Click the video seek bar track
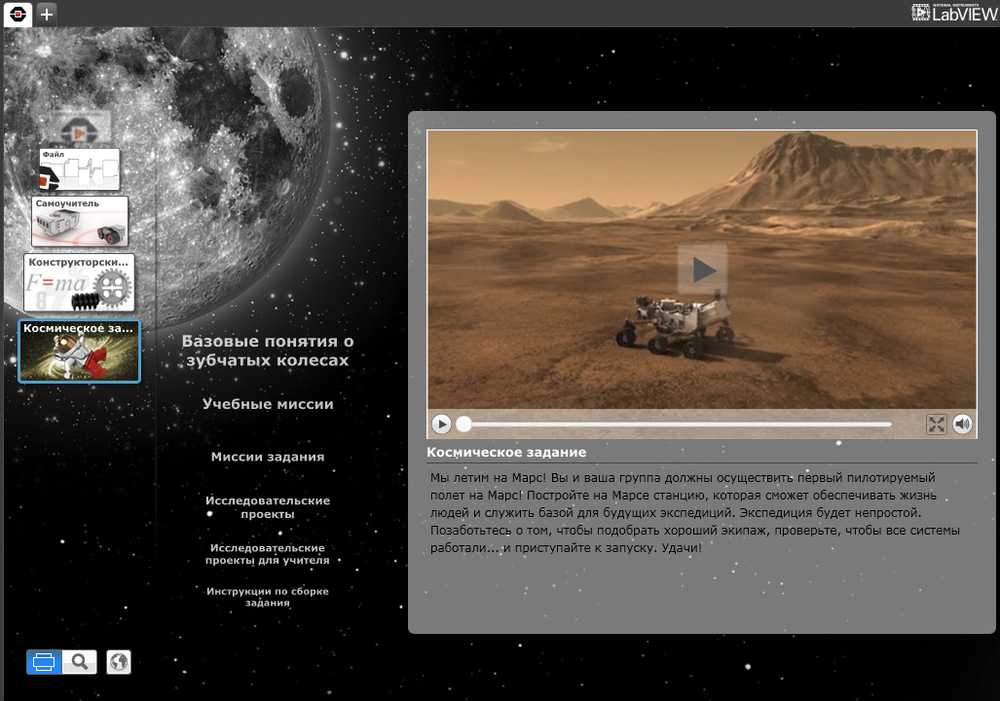 pos(680,424)
